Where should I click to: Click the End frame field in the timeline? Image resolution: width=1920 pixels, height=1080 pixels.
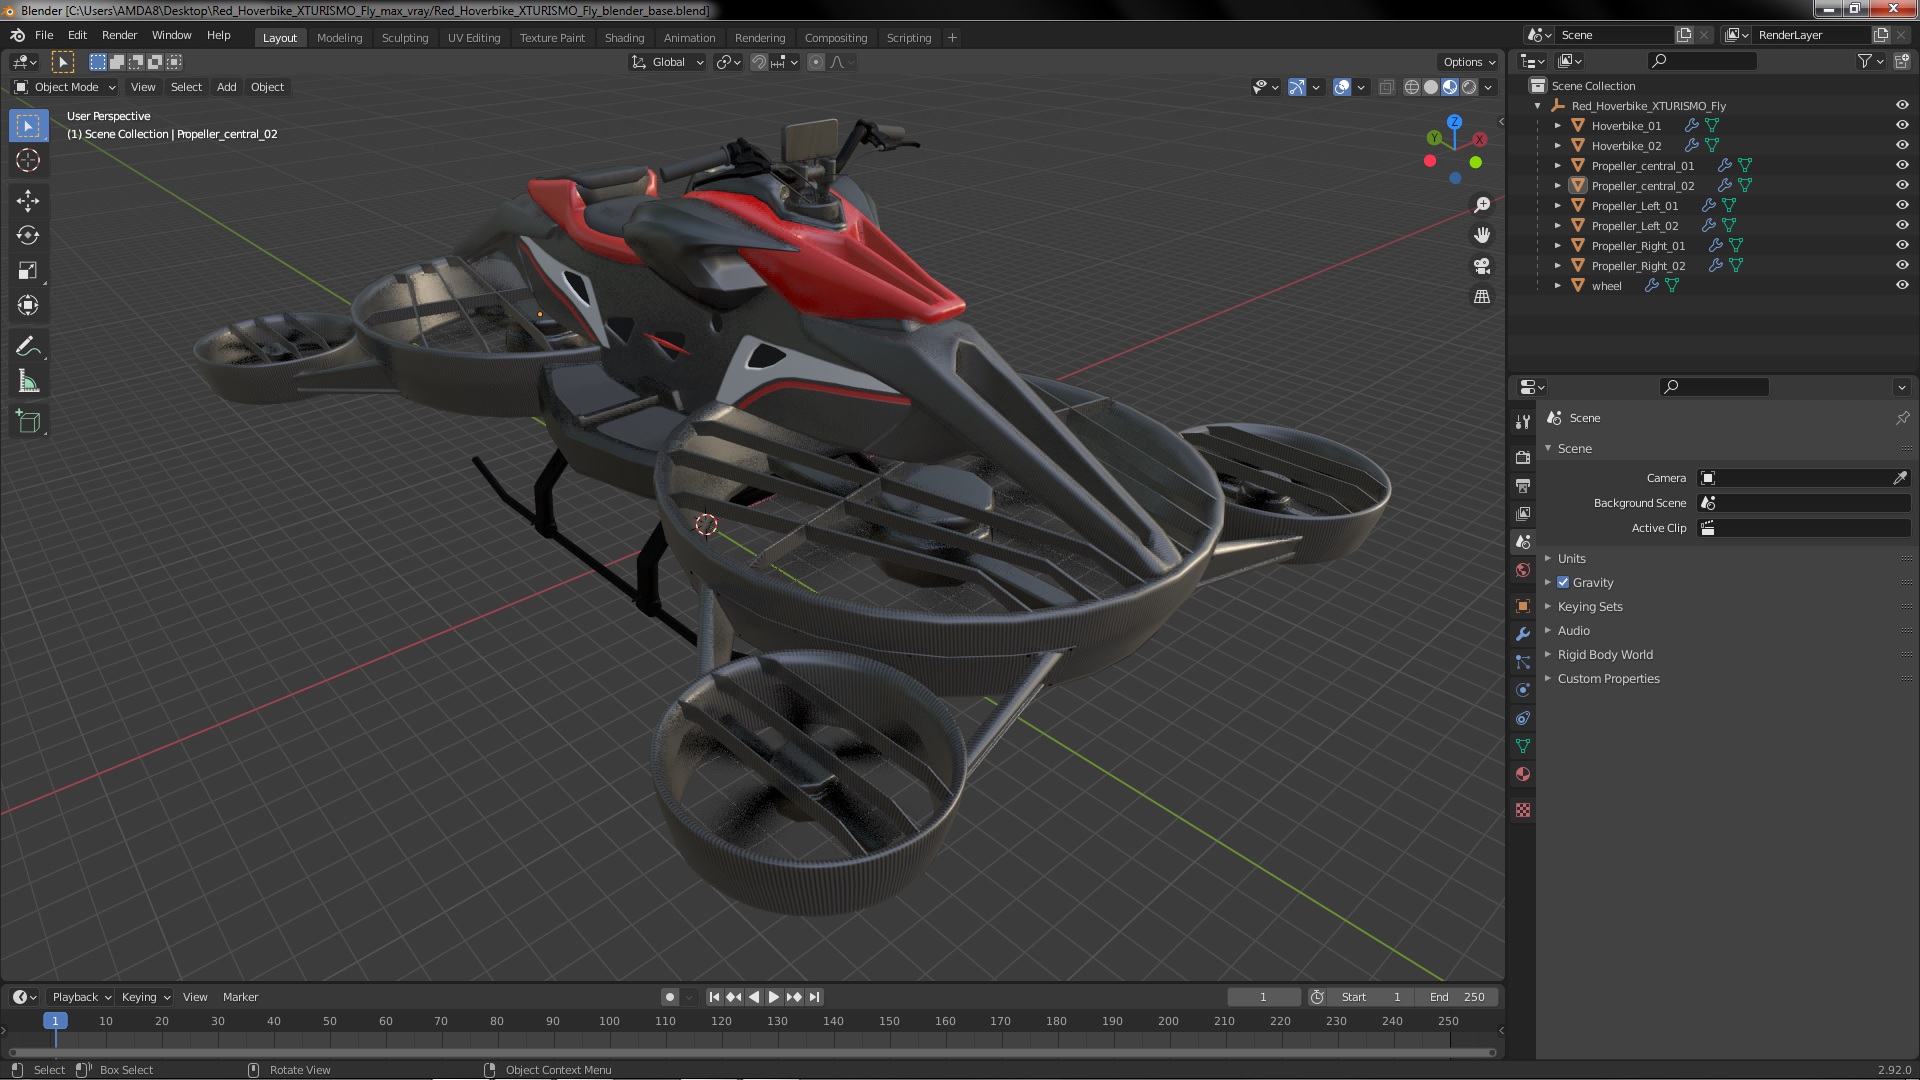(1456, 997)
